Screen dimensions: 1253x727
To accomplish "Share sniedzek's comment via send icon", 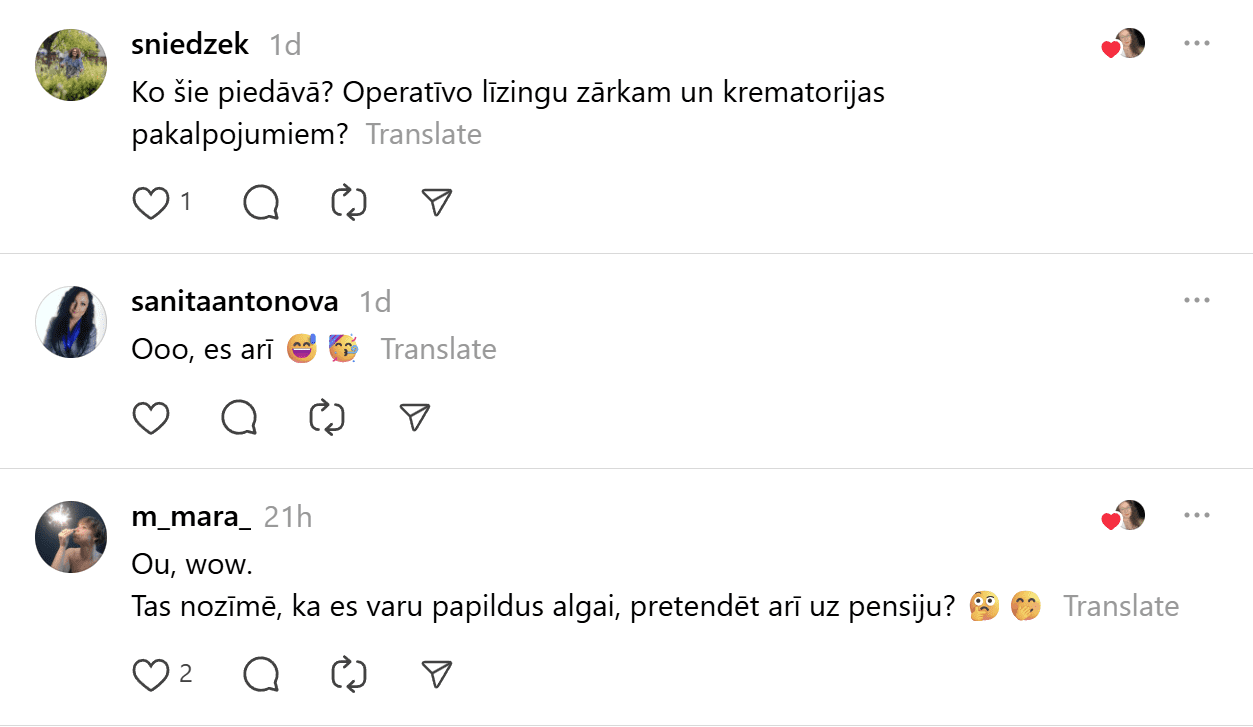I will (x=437, y=203).
